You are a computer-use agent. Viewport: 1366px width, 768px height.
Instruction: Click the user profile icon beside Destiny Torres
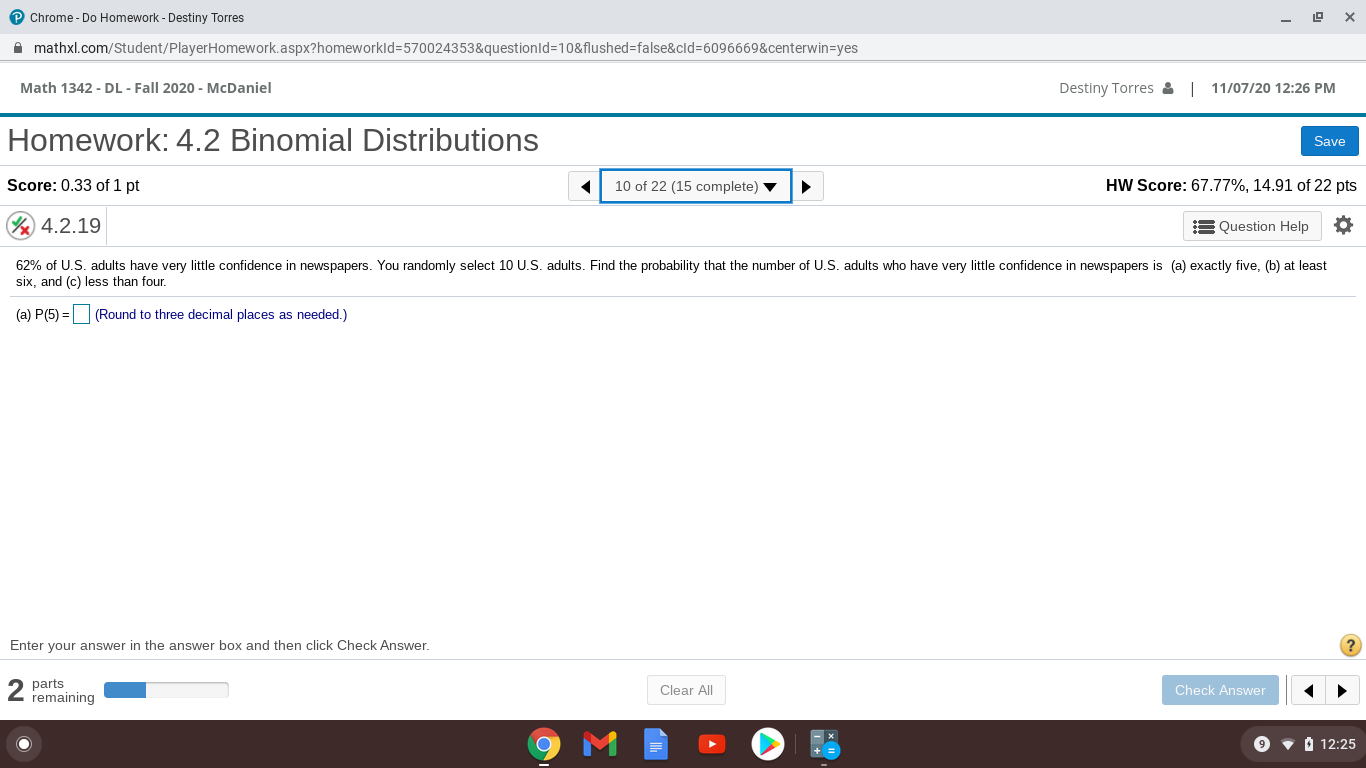pyautogui.click(x=1168, y=88)
